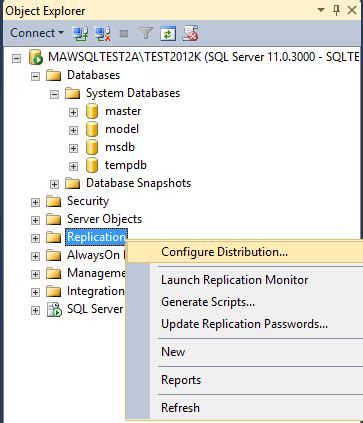Click the tempdb database cylinder icon
Viewport: 363px width, 423px height.
pyautogui.click(x=92, y=165)
